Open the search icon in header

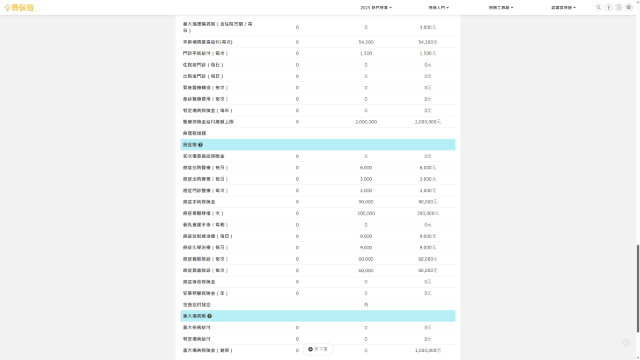[598, 7]
